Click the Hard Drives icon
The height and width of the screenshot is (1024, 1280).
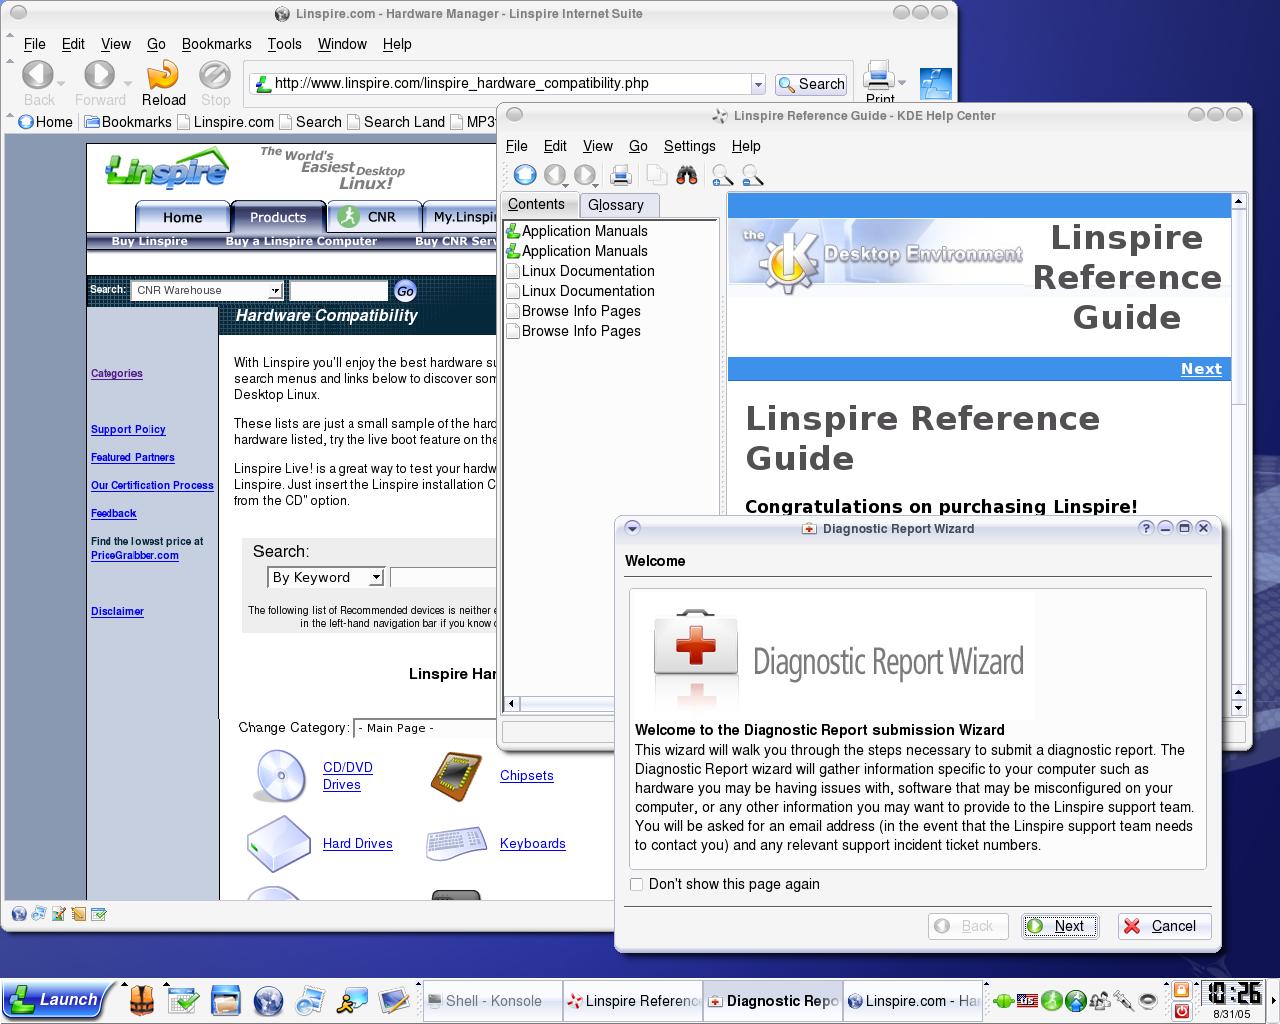(x=279, y=843)
